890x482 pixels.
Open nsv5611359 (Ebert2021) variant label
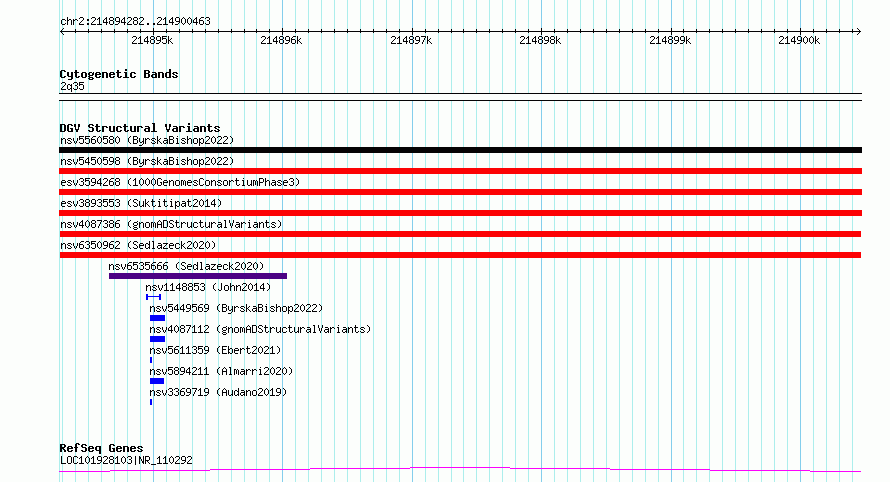pos(215,350)
